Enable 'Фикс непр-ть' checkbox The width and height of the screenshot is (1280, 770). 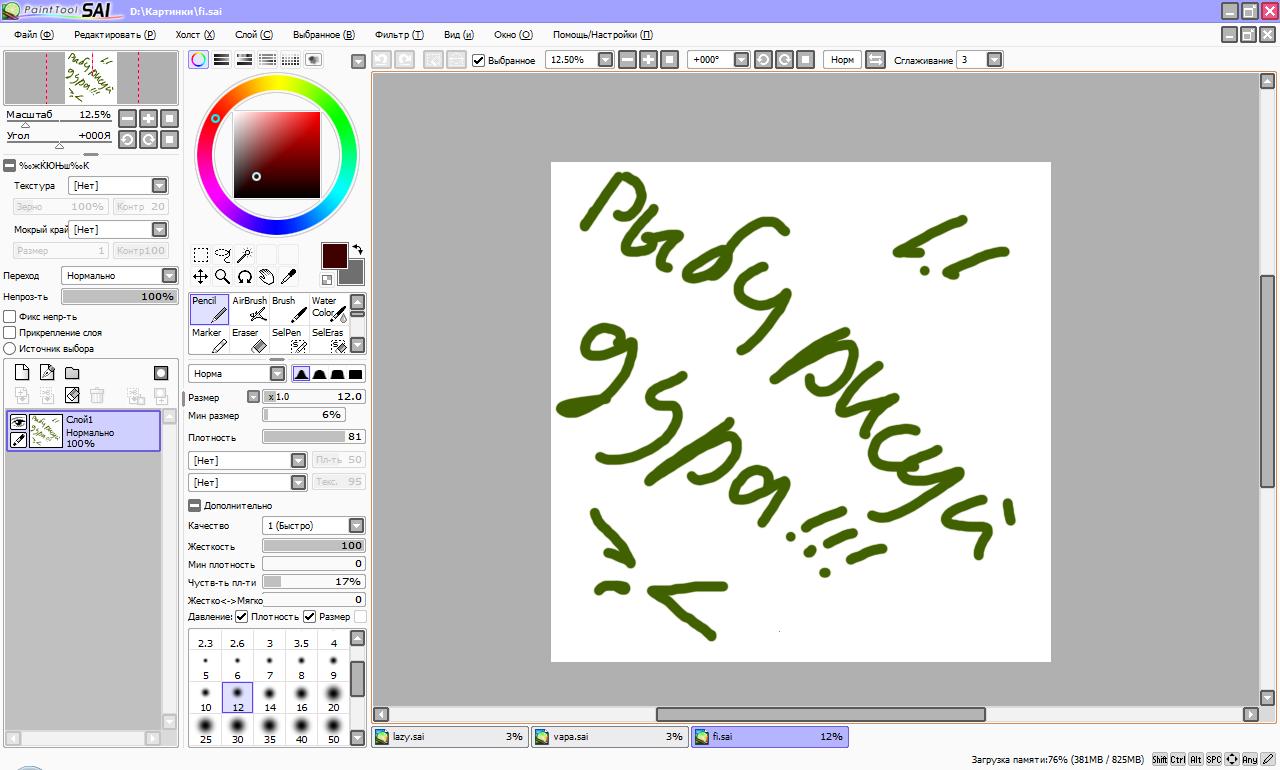click(10, 317)
